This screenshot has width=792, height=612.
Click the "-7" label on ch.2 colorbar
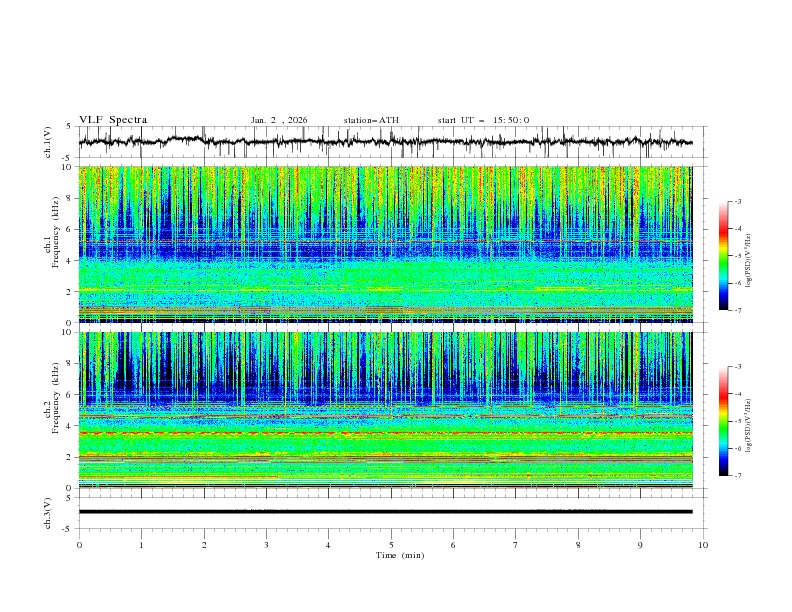tap(738, 475)
